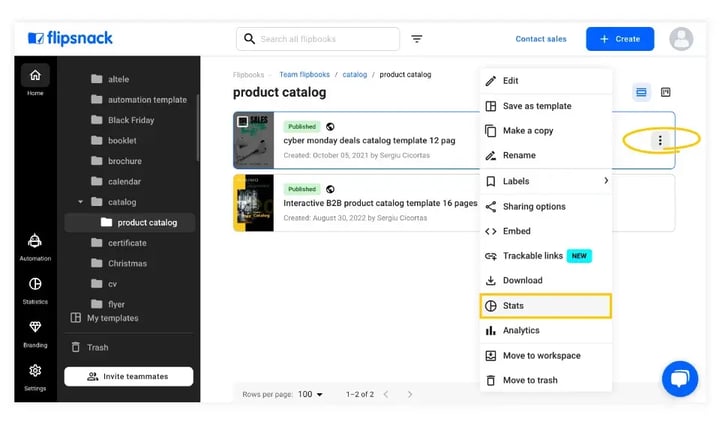Select Rename in the menu
Image resolution: width=720 pixels, height=424 pixels.
[x=546, y=155]
